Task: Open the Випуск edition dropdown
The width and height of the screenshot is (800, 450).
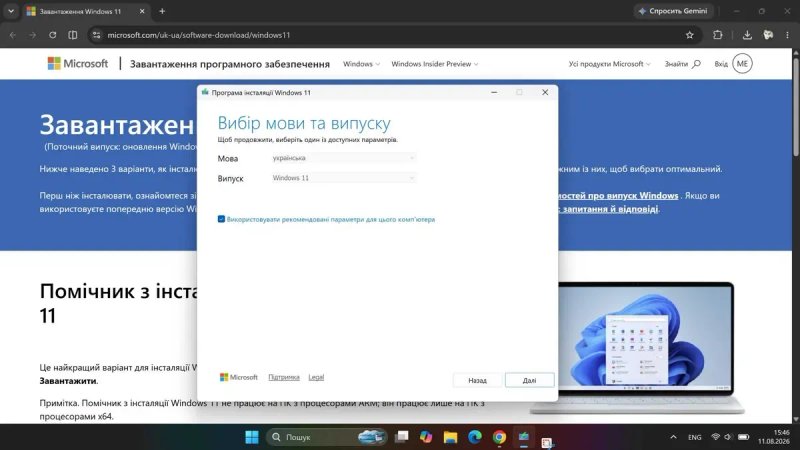Action: pyautogui.click(x=343, y=178)
